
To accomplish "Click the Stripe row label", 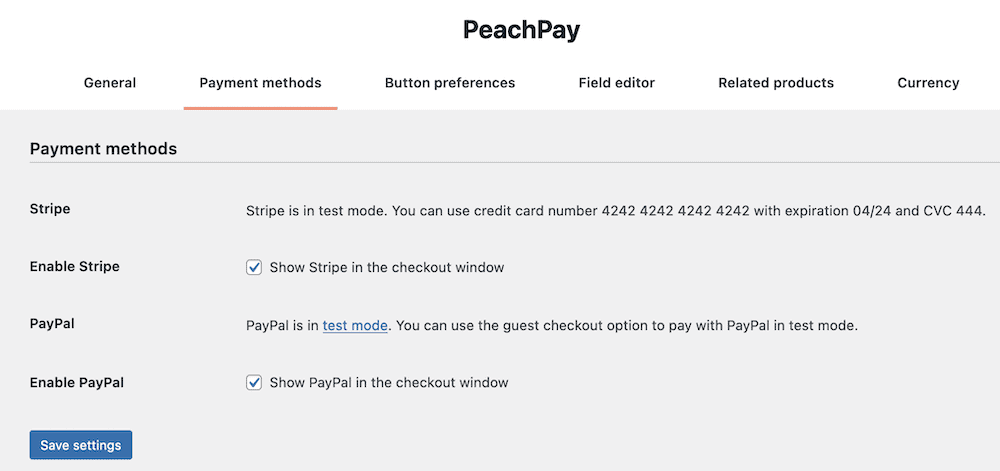I will click(50, 209).
